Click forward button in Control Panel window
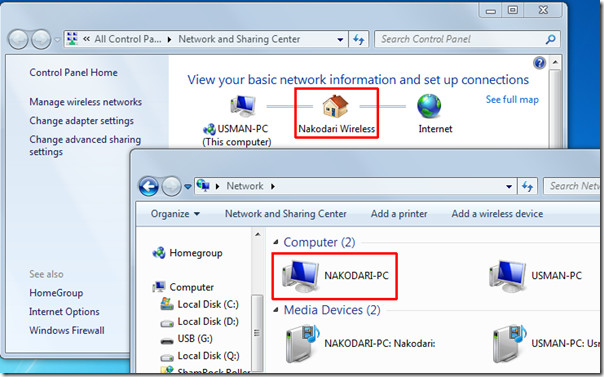604x377 pixels. [x=41, y=39]
